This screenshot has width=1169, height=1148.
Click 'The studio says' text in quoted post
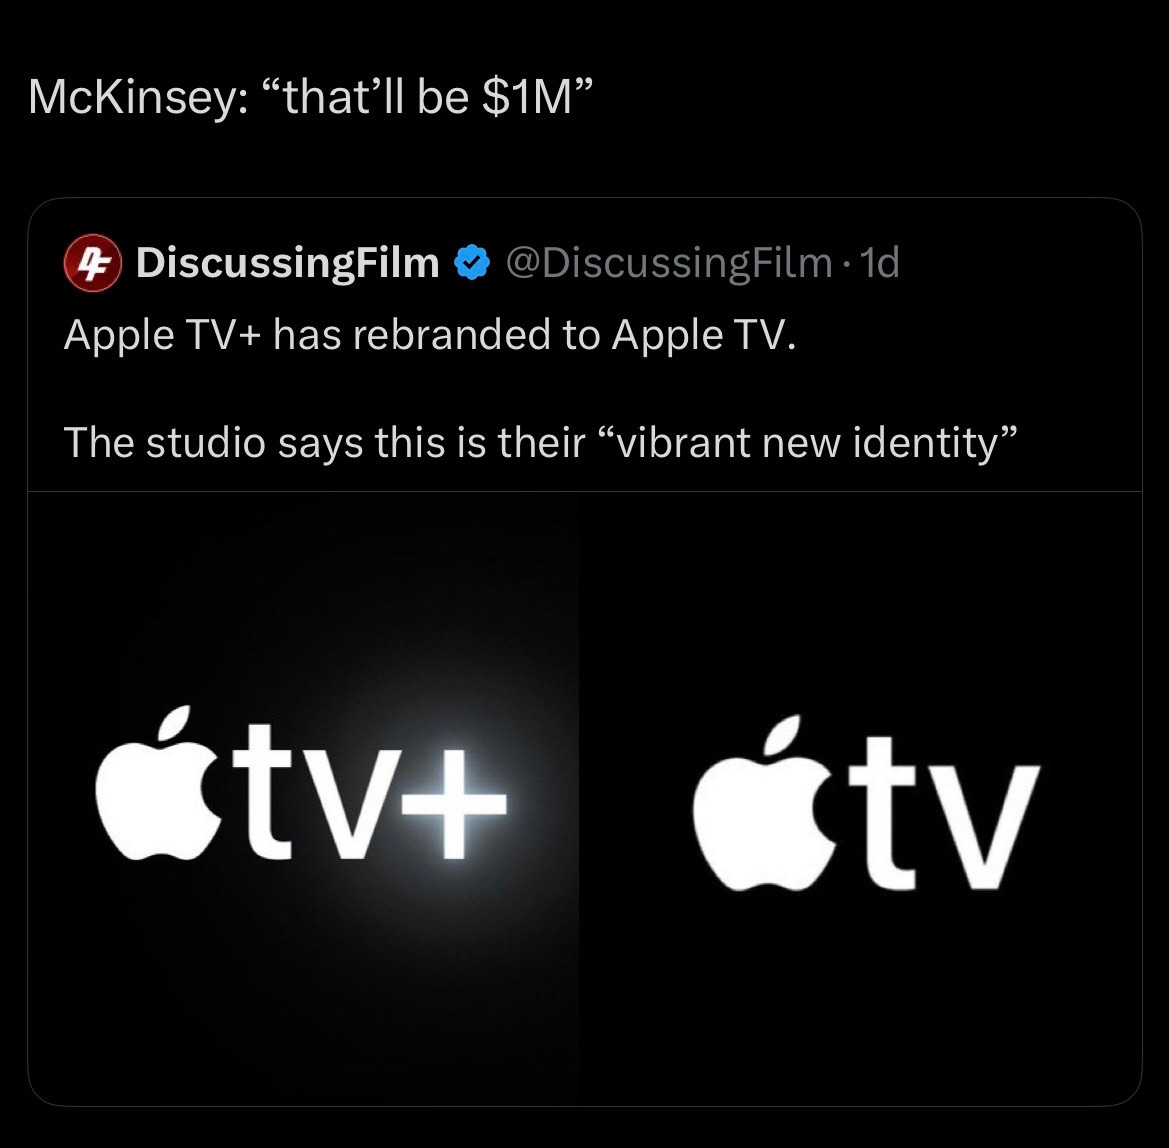coord(213,443)
